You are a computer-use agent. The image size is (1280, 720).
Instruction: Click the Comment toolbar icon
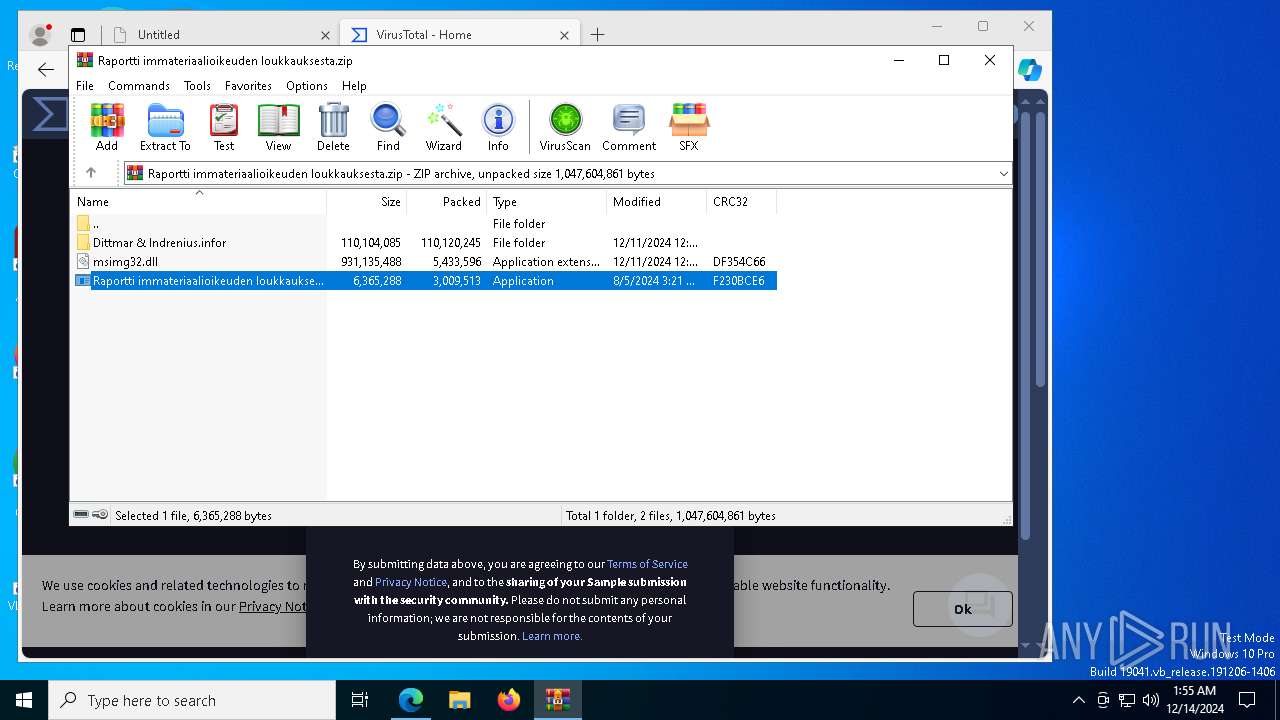tap(629, 127)
